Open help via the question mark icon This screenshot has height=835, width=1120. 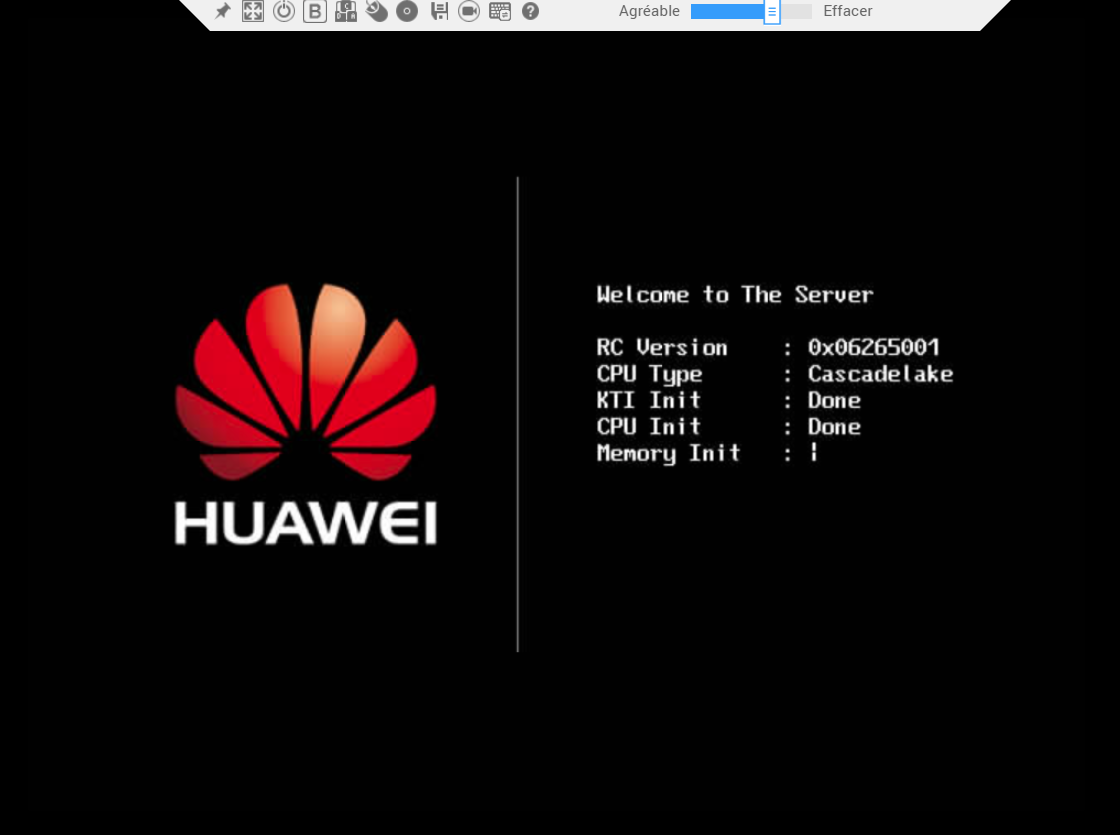[x=530, y=11]
